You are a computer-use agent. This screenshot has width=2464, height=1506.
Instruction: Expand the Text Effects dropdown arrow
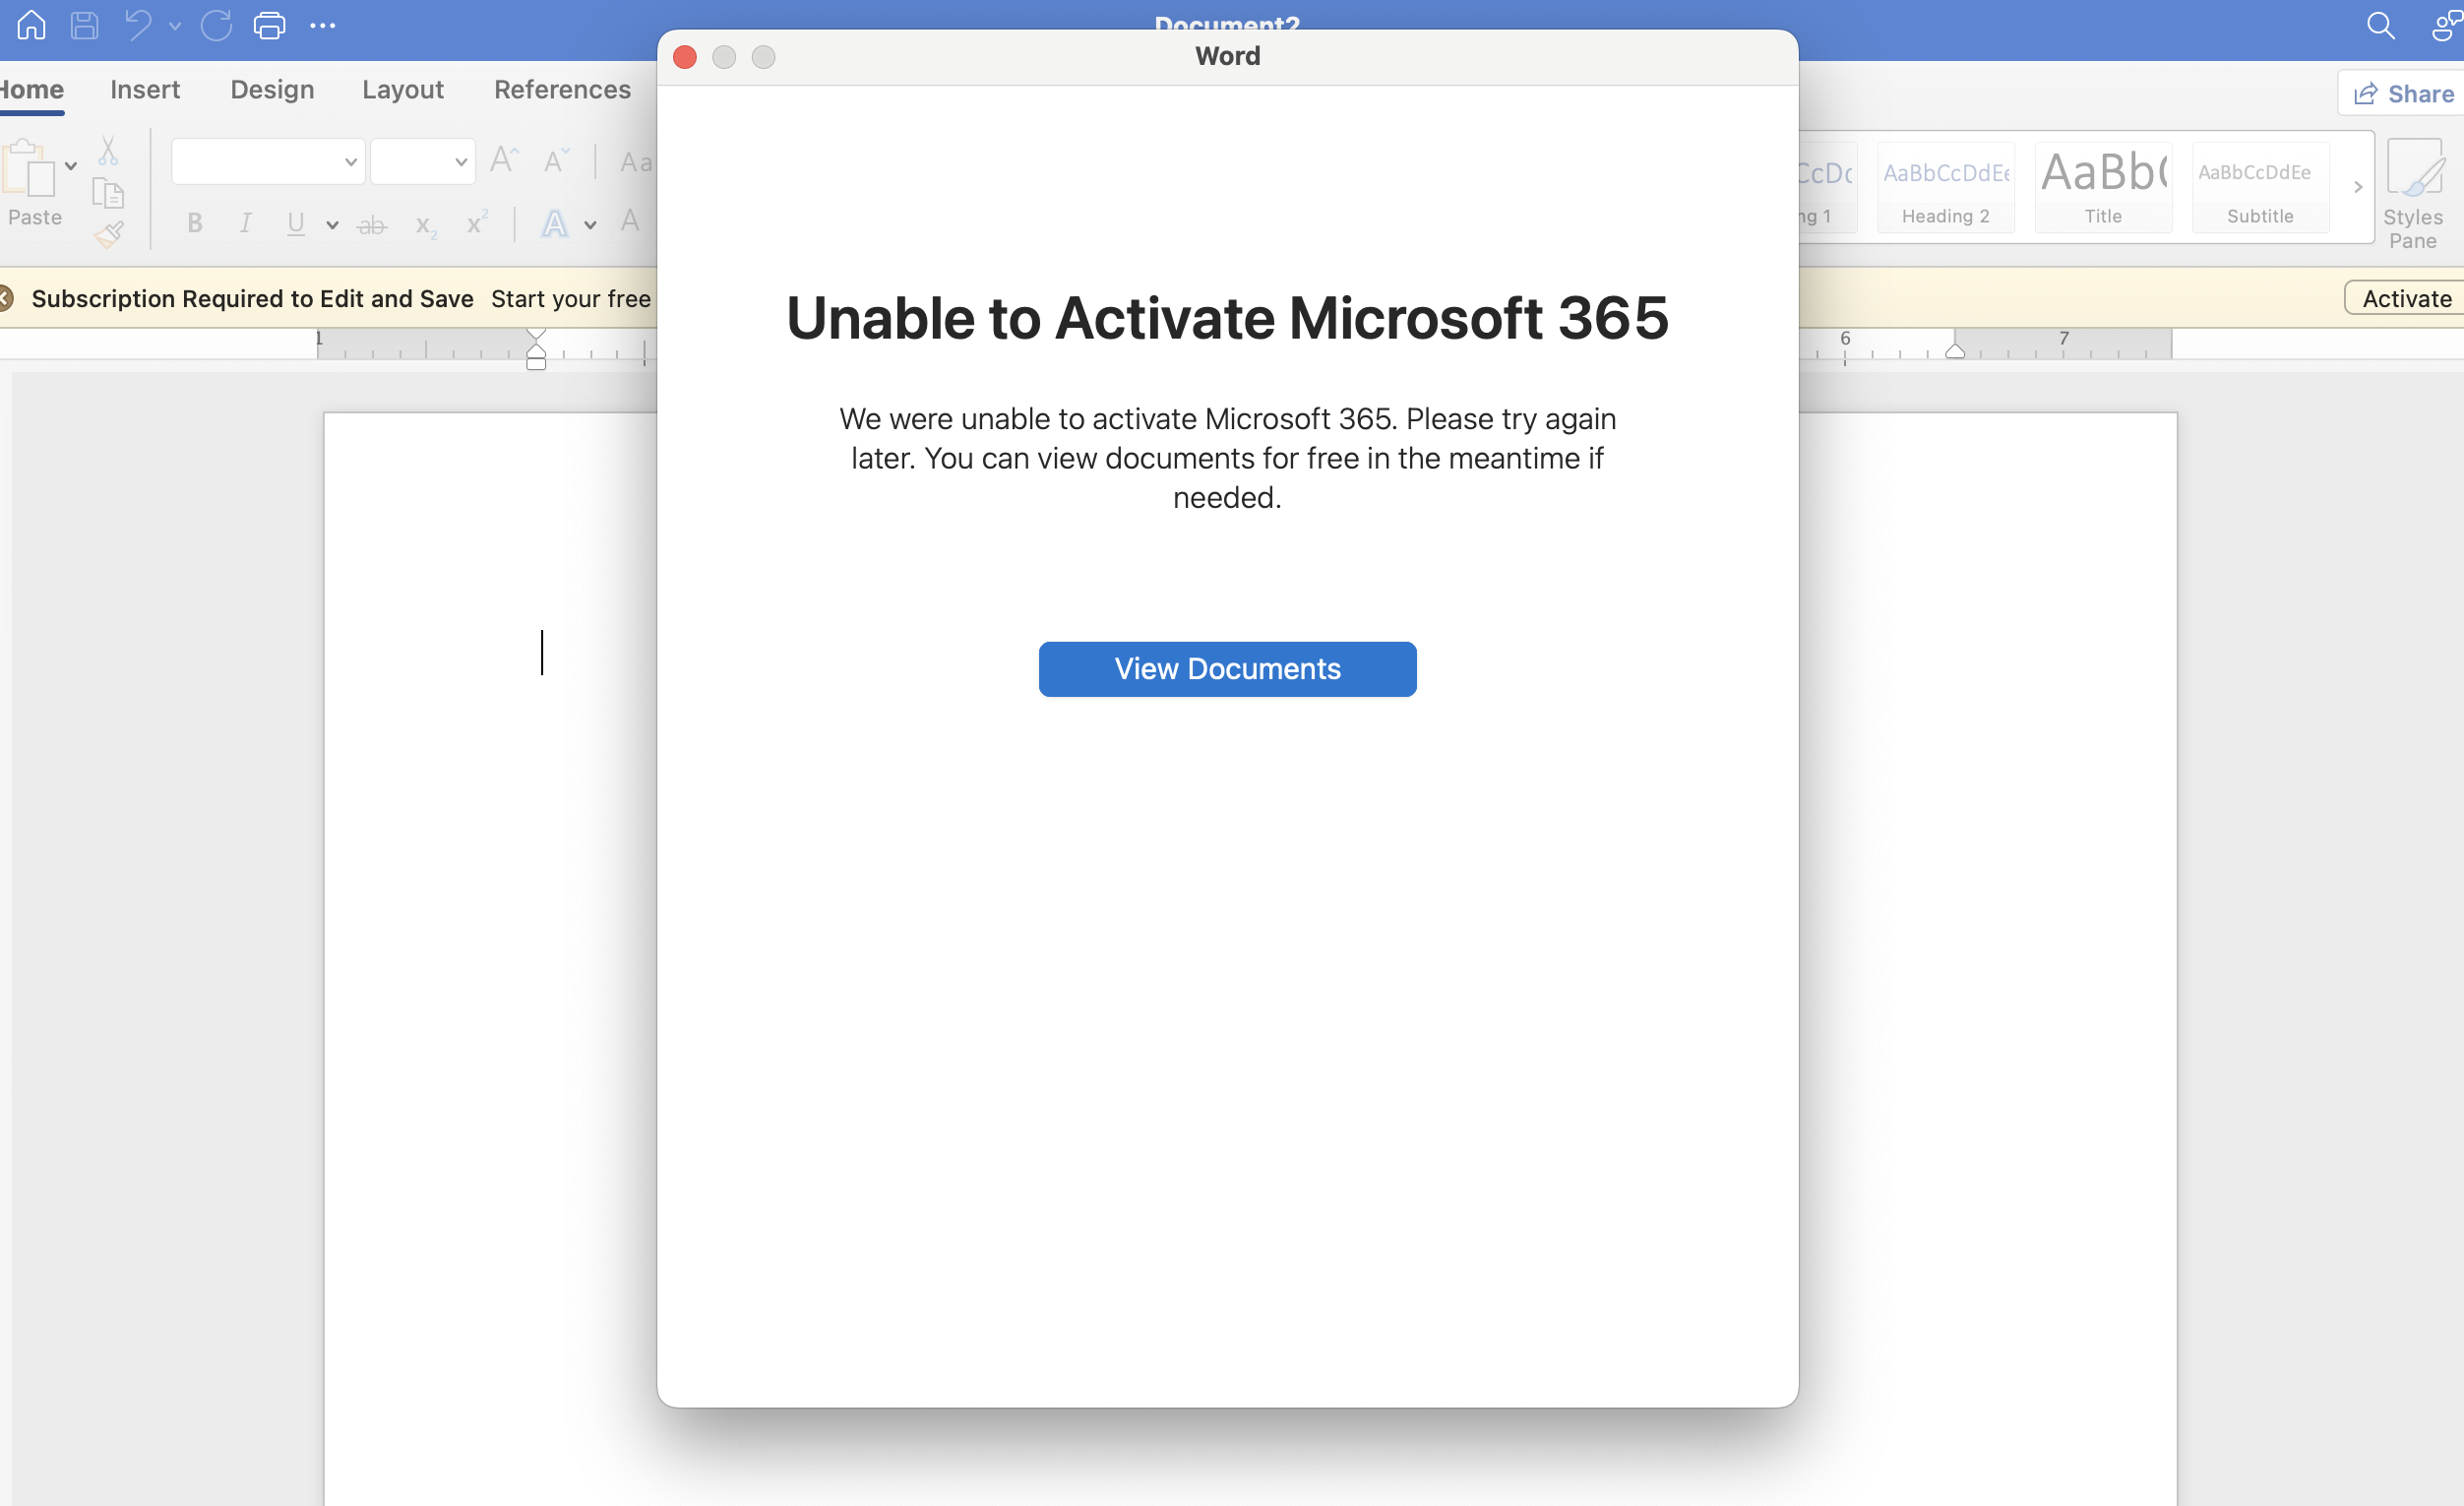(590, 225)
